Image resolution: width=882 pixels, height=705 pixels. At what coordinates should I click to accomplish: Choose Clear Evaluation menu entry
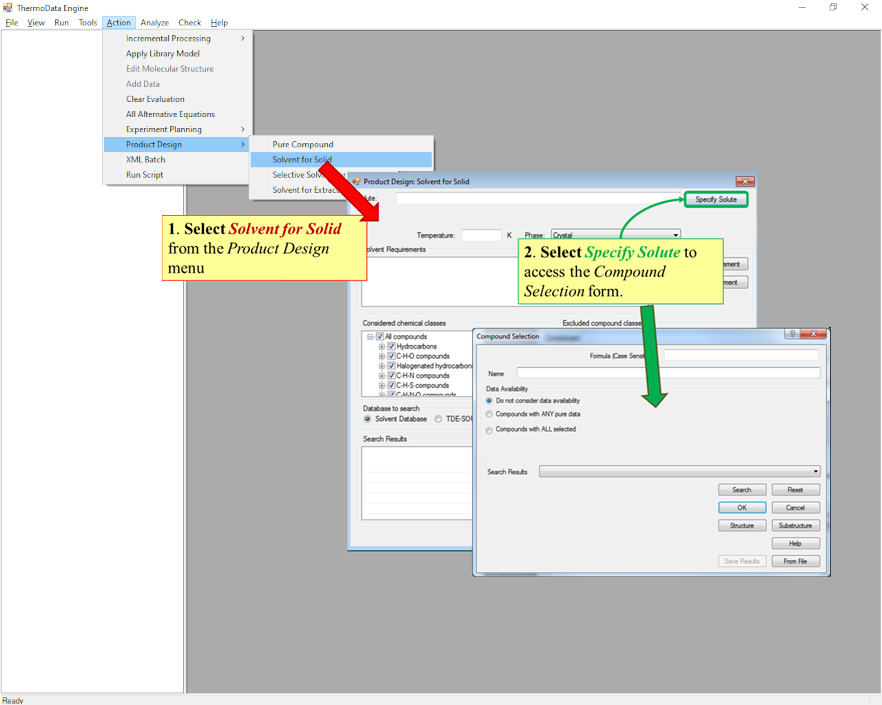178,99
